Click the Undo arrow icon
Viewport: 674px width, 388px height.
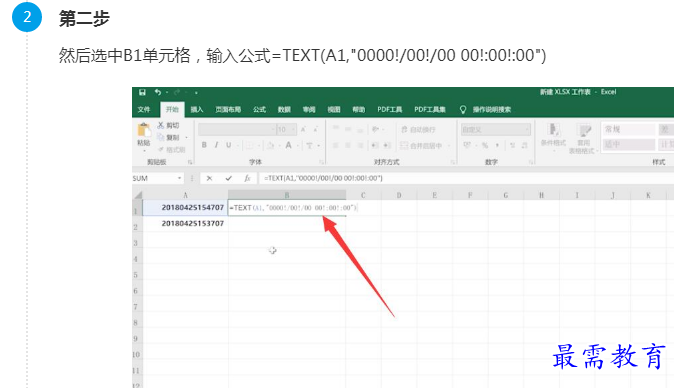158,92
